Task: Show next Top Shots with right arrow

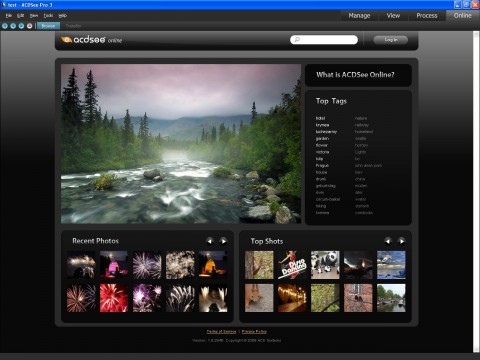Action: [402, 241]
